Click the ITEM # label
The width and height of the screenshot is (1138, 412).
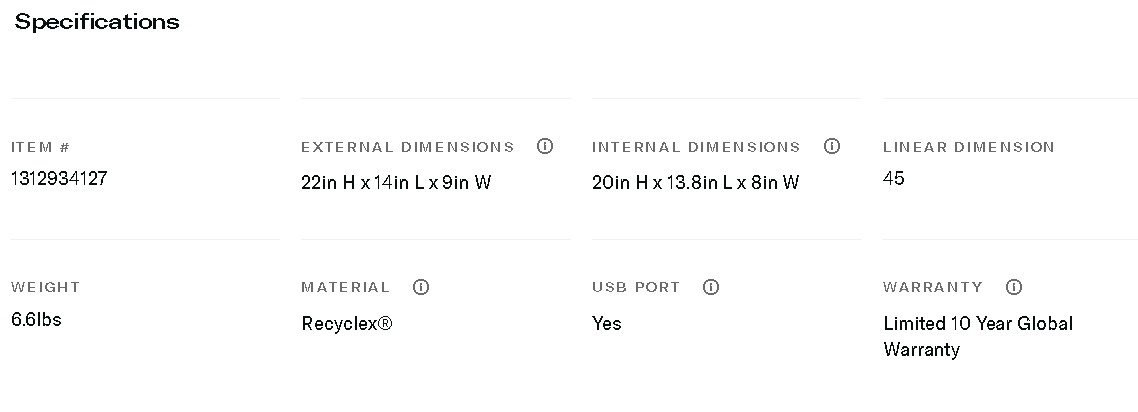[x=40, y=147]
